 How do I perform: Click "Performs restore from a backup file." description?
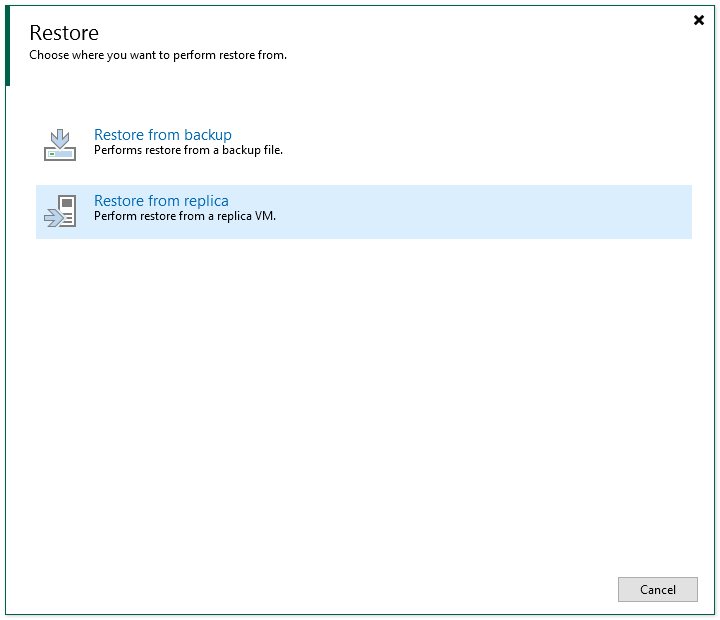pos(188,150)
